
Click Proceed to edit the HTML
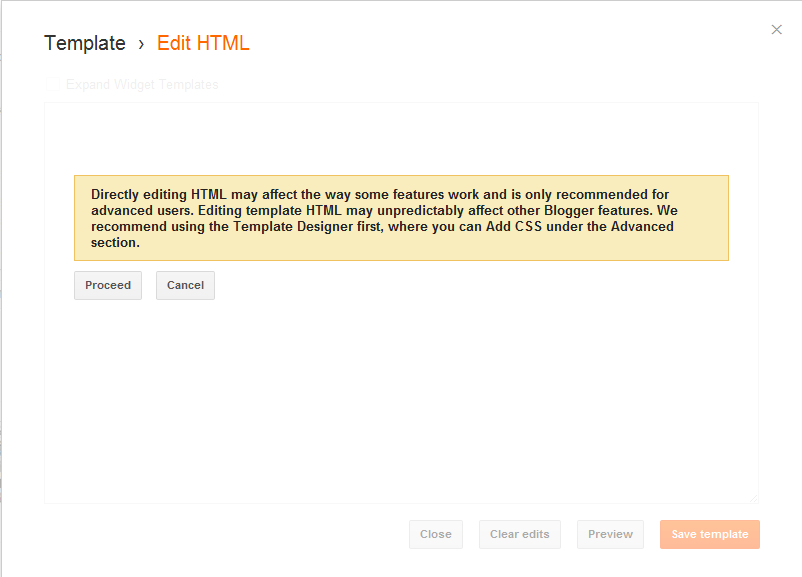pos(108,285)
